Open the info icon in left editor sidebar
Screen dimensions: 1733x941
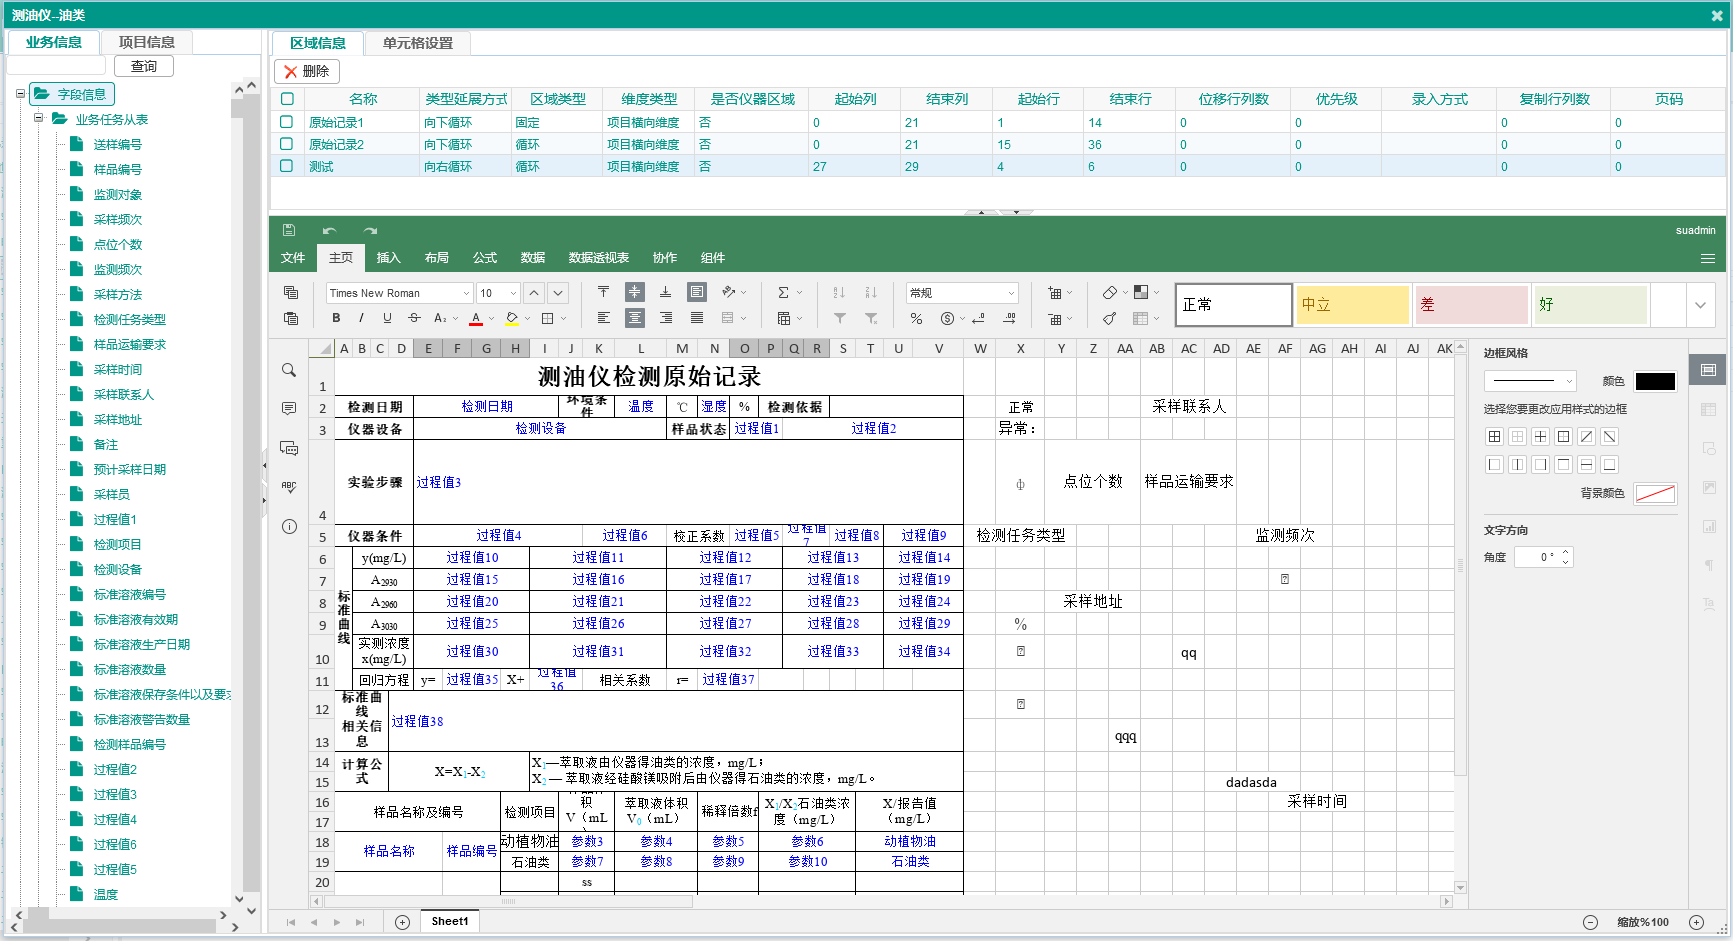[x=289, y=526]
